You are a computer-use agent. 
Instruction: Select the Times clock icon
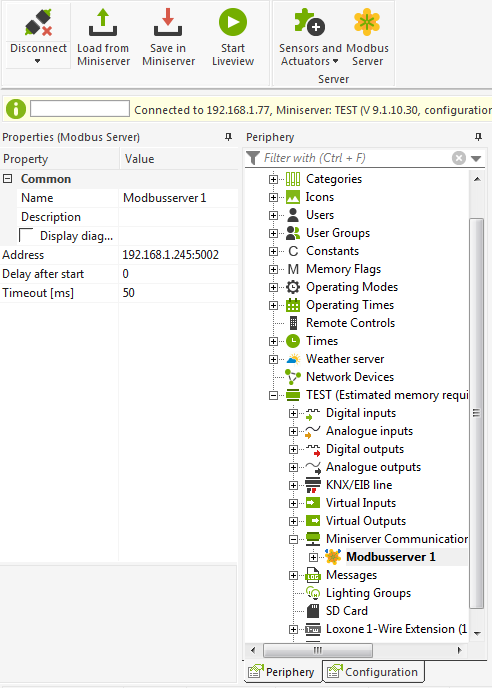(293, 341)
